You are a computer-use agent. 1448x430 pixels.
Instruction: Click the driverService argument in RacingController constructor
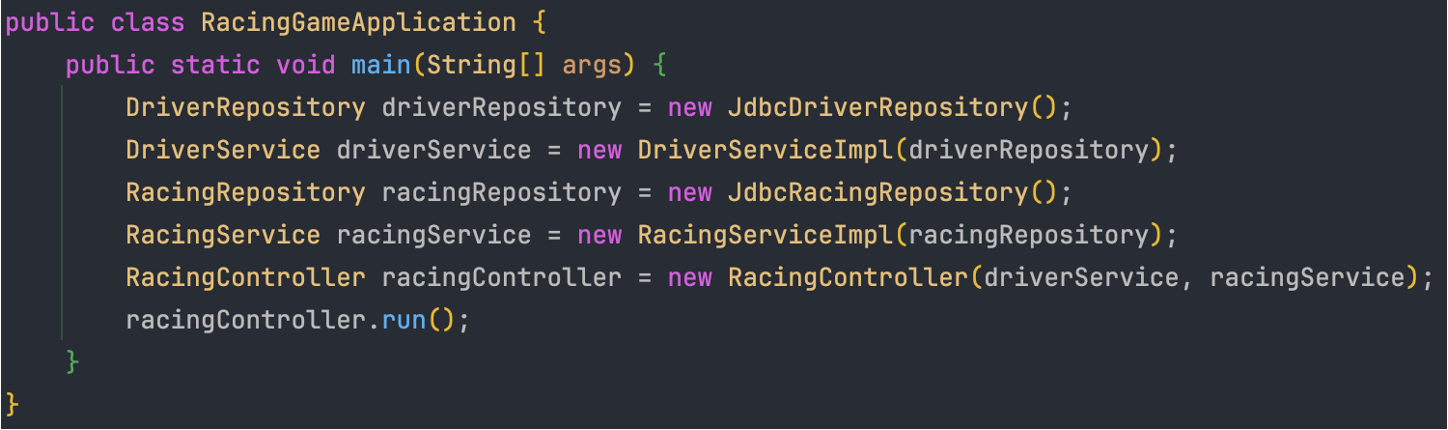(x=1081, y=278)
